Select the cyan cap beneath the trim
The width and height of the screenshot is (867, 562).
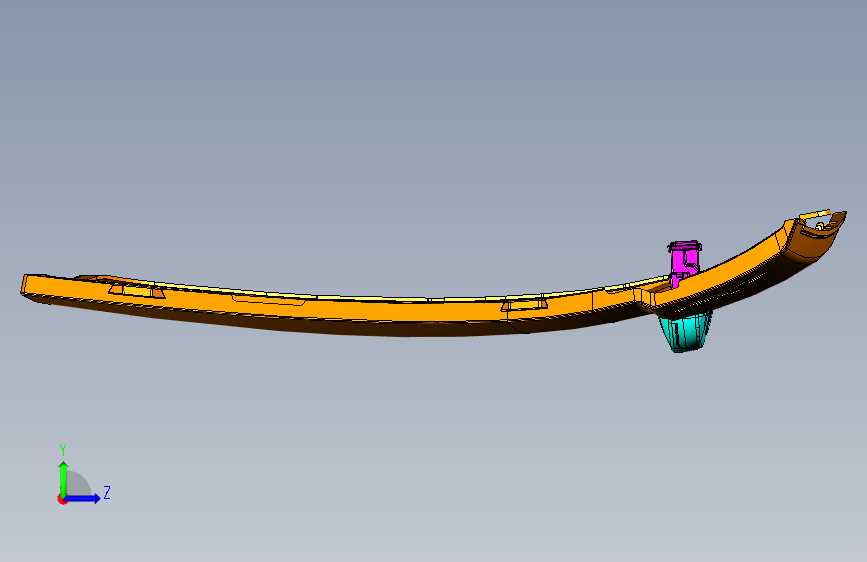tap(685, 331)
